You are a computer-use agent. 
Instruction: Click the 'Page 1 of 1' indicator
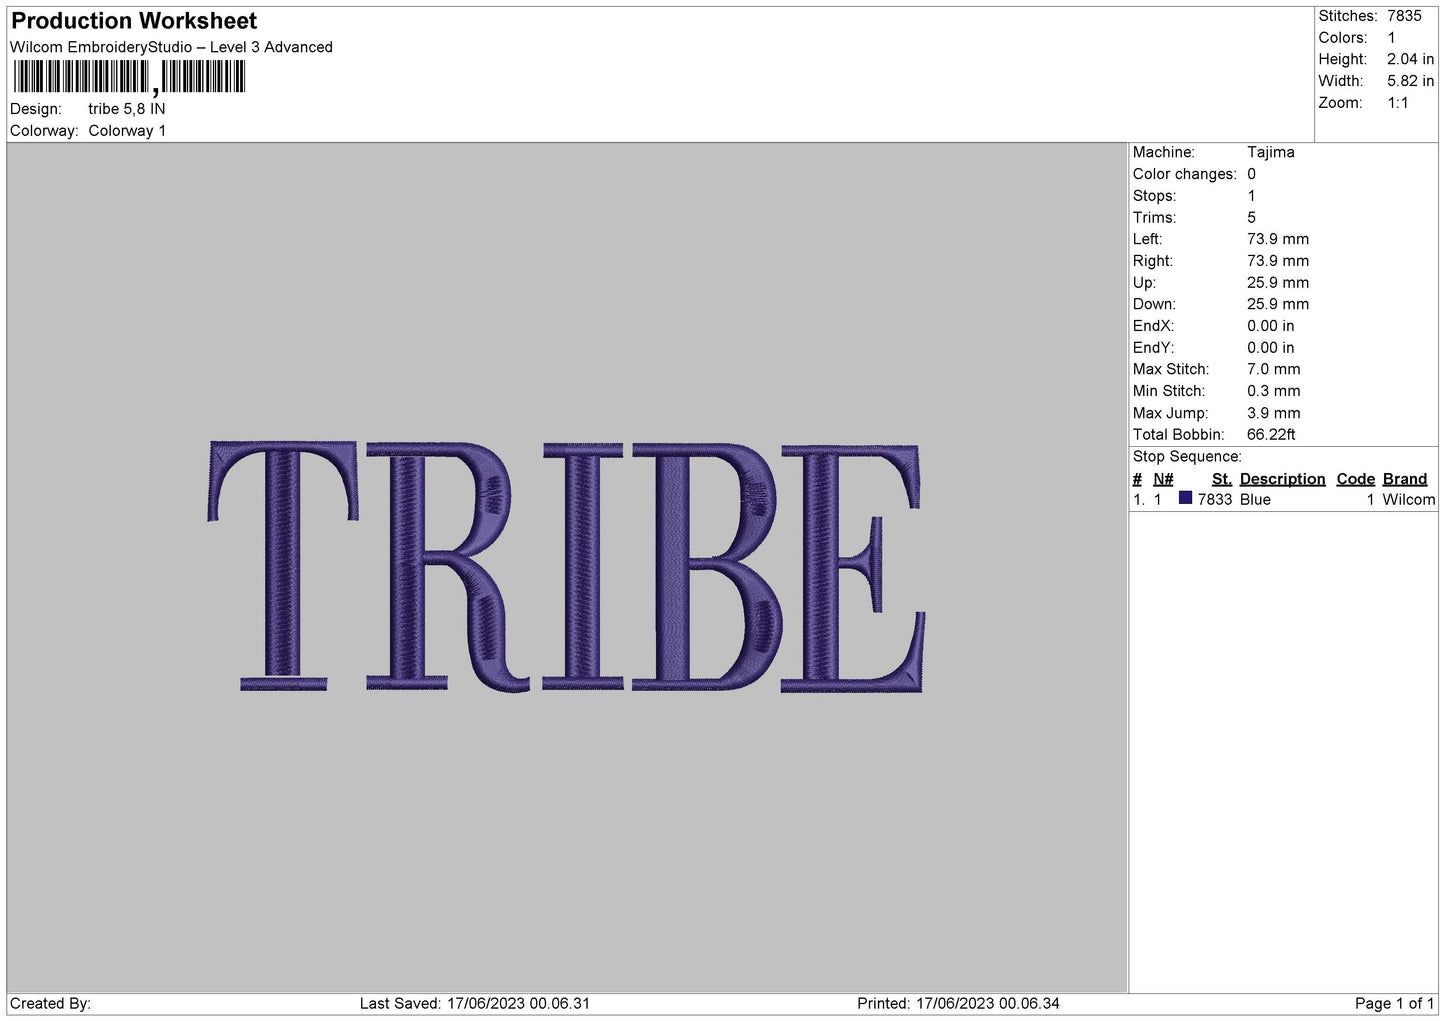tap(1394, 1003)
